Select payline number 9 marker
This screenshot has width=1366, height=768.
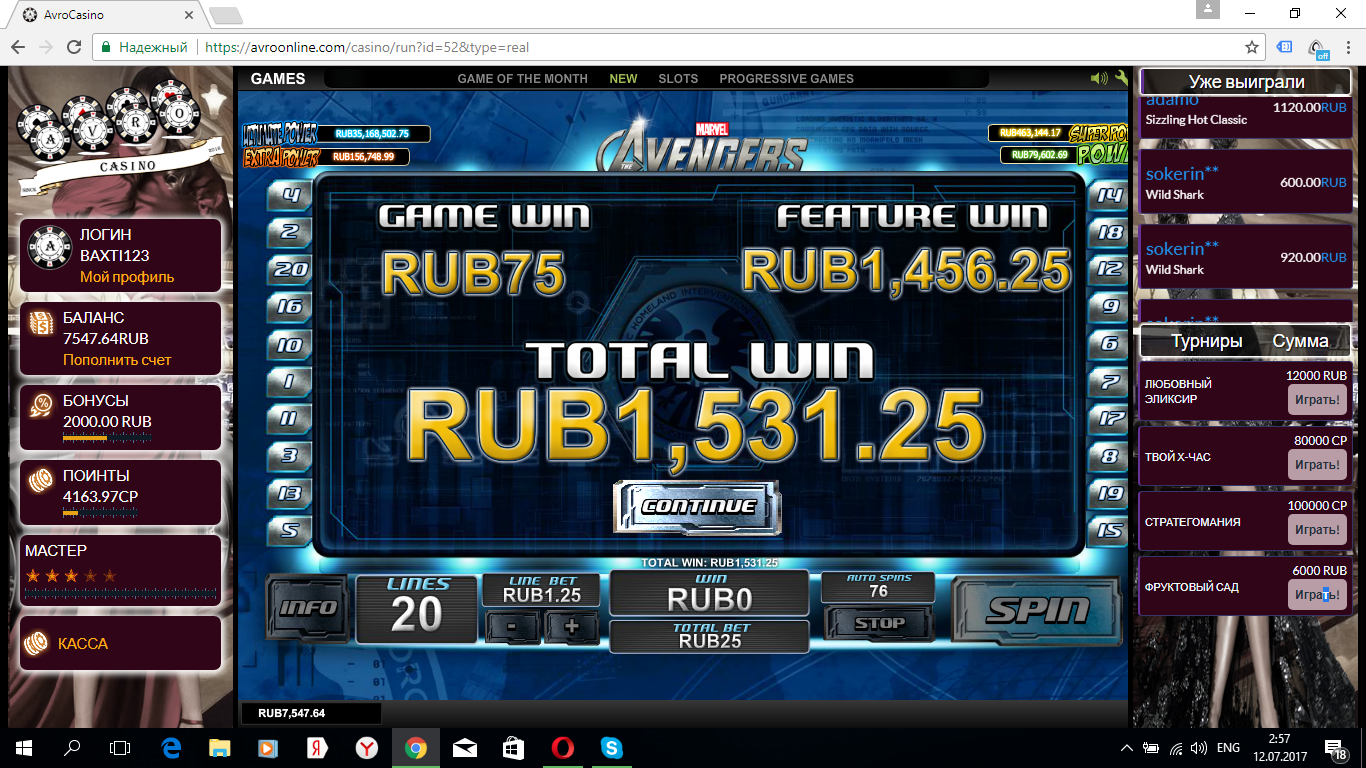(1110, 307)
